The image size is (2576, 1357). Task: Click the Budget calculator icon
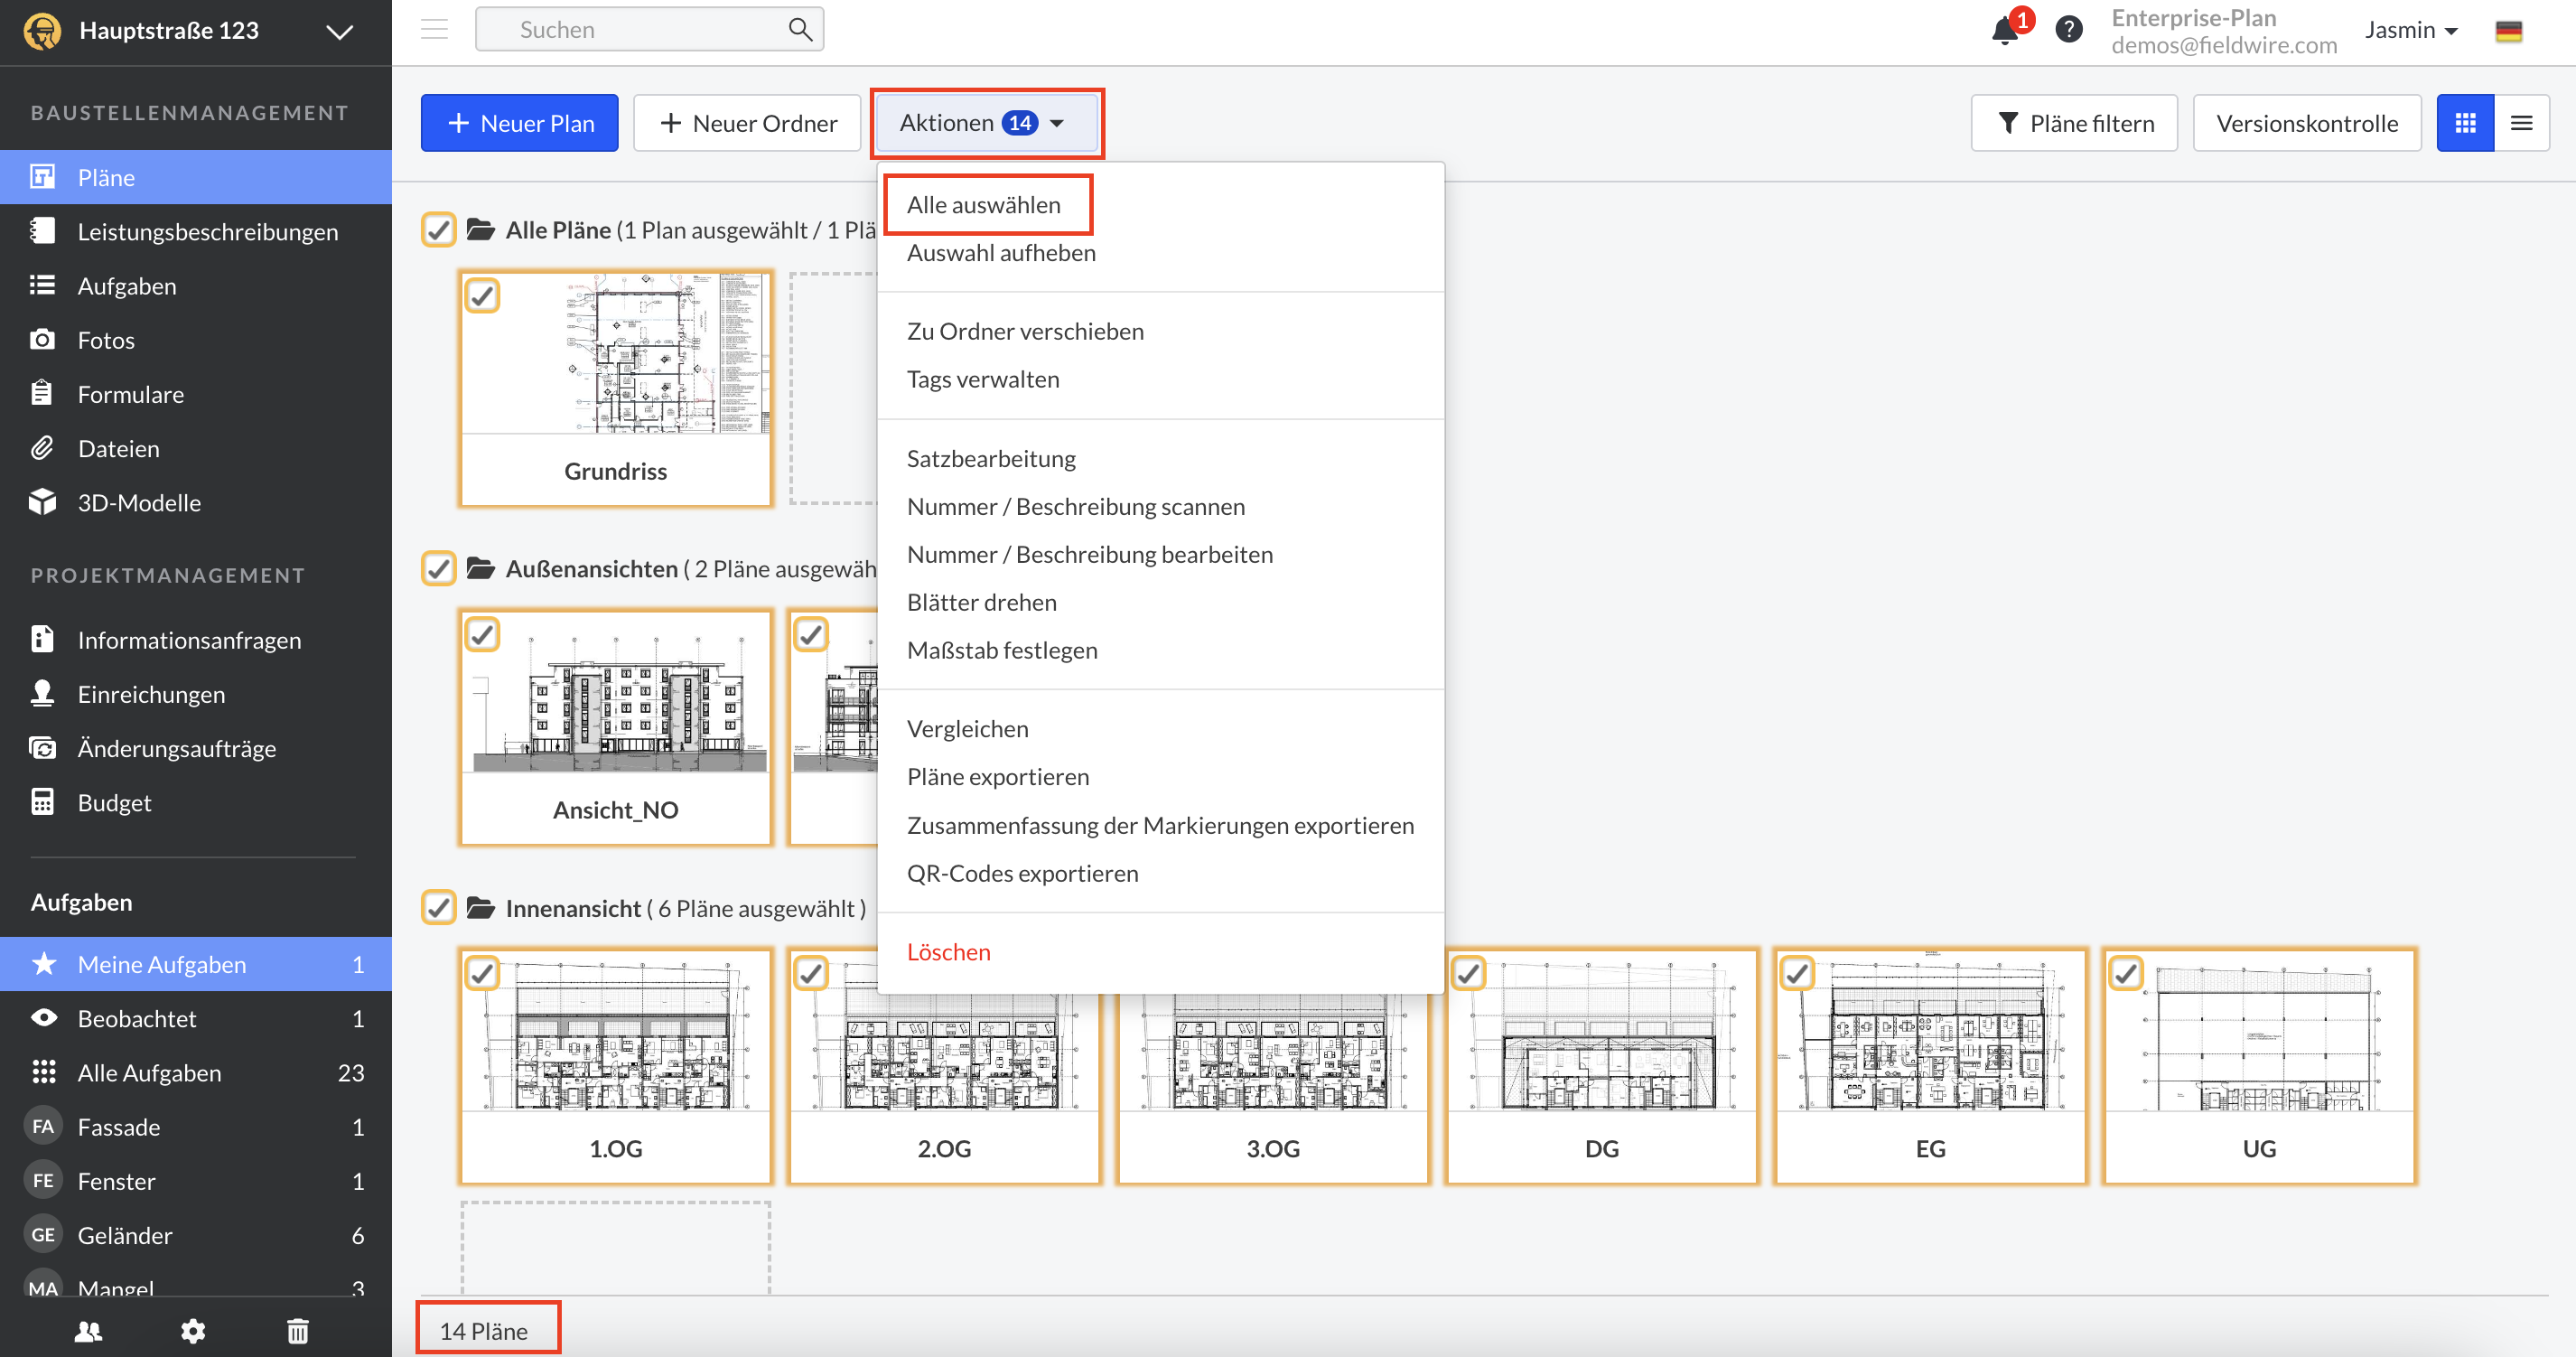coord(42,802)
